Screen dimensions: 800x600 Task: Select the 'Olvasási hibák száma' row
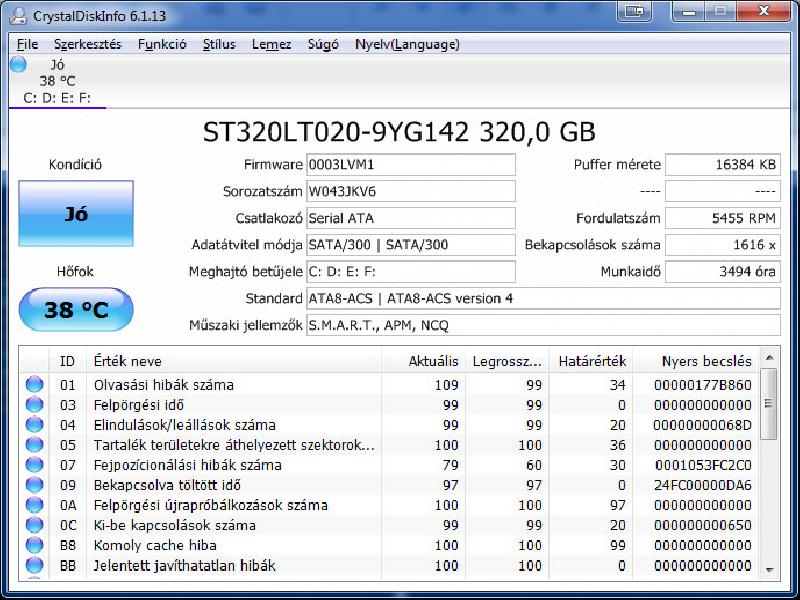pos(390,384)
